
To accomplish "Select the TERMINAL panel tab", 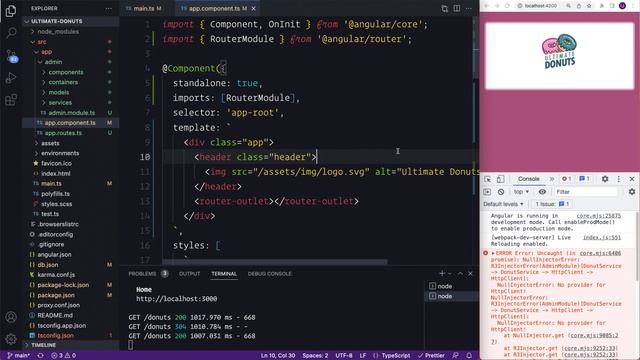I will pyautogui.click(x=224, y=274).
